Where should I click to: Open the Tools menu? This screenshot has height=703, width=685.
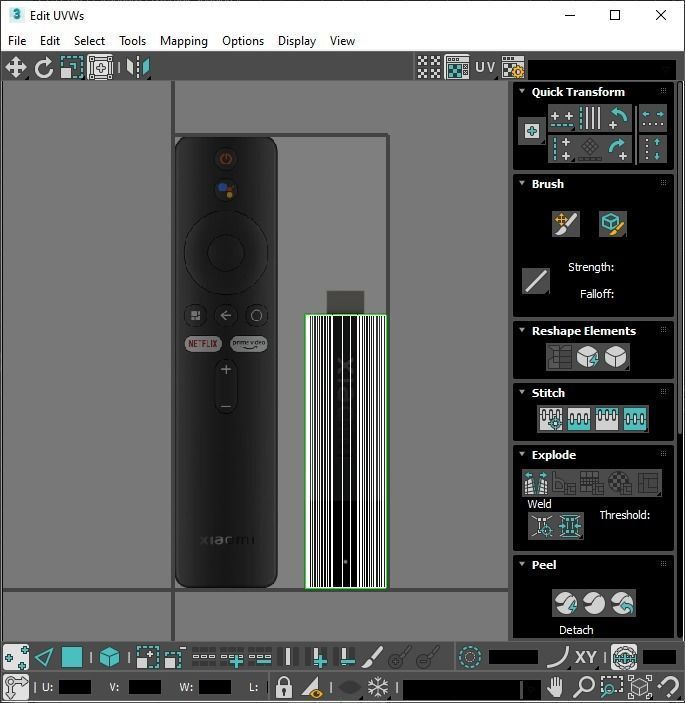[132, 41]
